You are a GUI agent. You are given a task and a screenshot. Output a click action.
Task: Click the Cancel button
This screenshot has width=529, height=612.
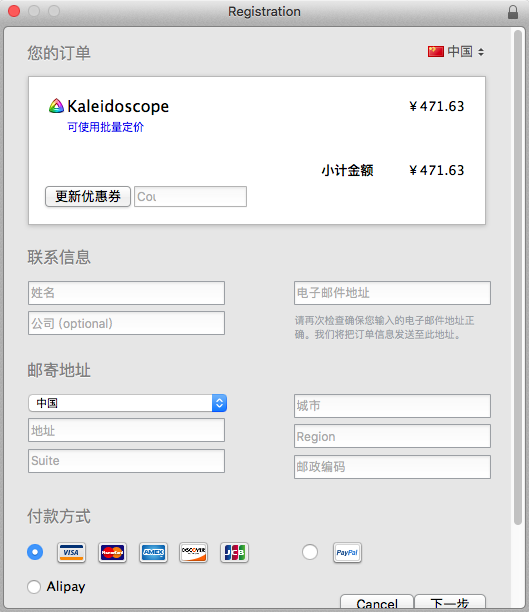[377, 603]
